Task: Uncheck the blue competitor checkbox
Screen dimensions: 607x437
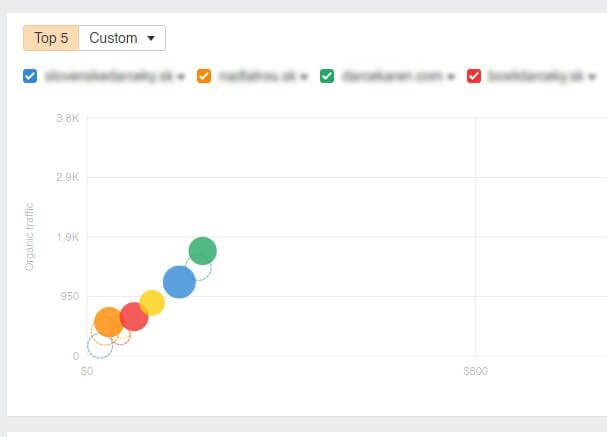Action: point(30,76)
